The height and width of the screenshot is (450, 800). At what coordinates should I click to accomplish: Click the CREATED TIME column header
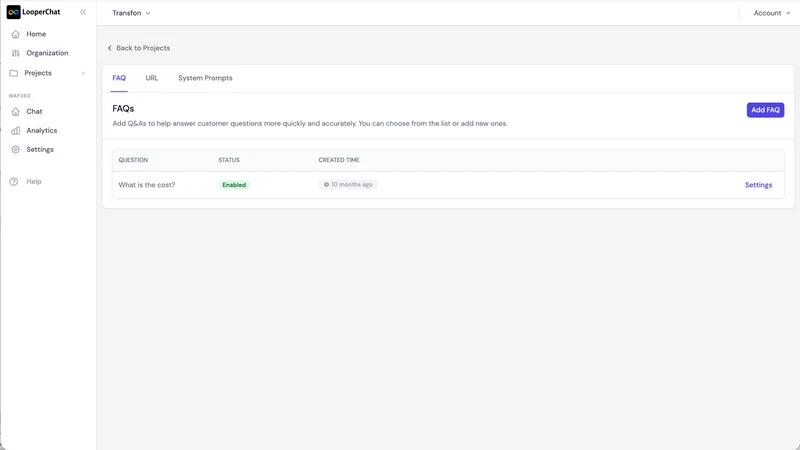coord(339,160)
